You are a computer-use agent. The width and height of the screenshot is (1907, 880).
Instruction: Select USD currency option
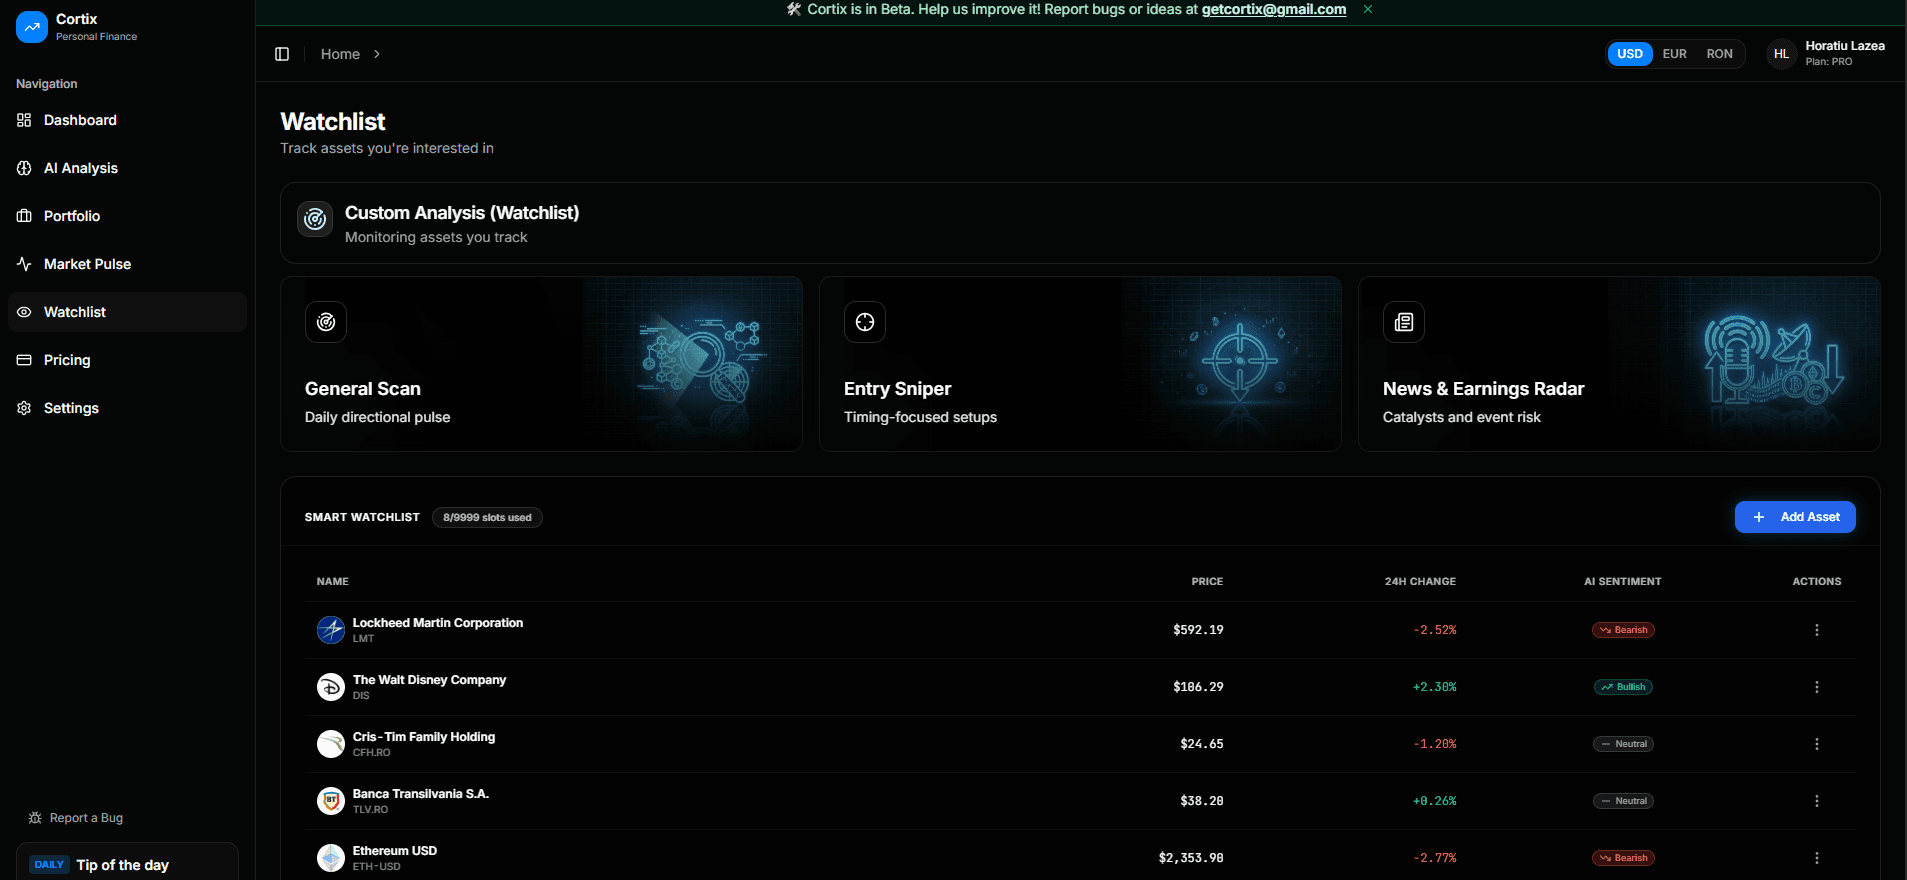pyautogui.click(x=1630, y=54)
